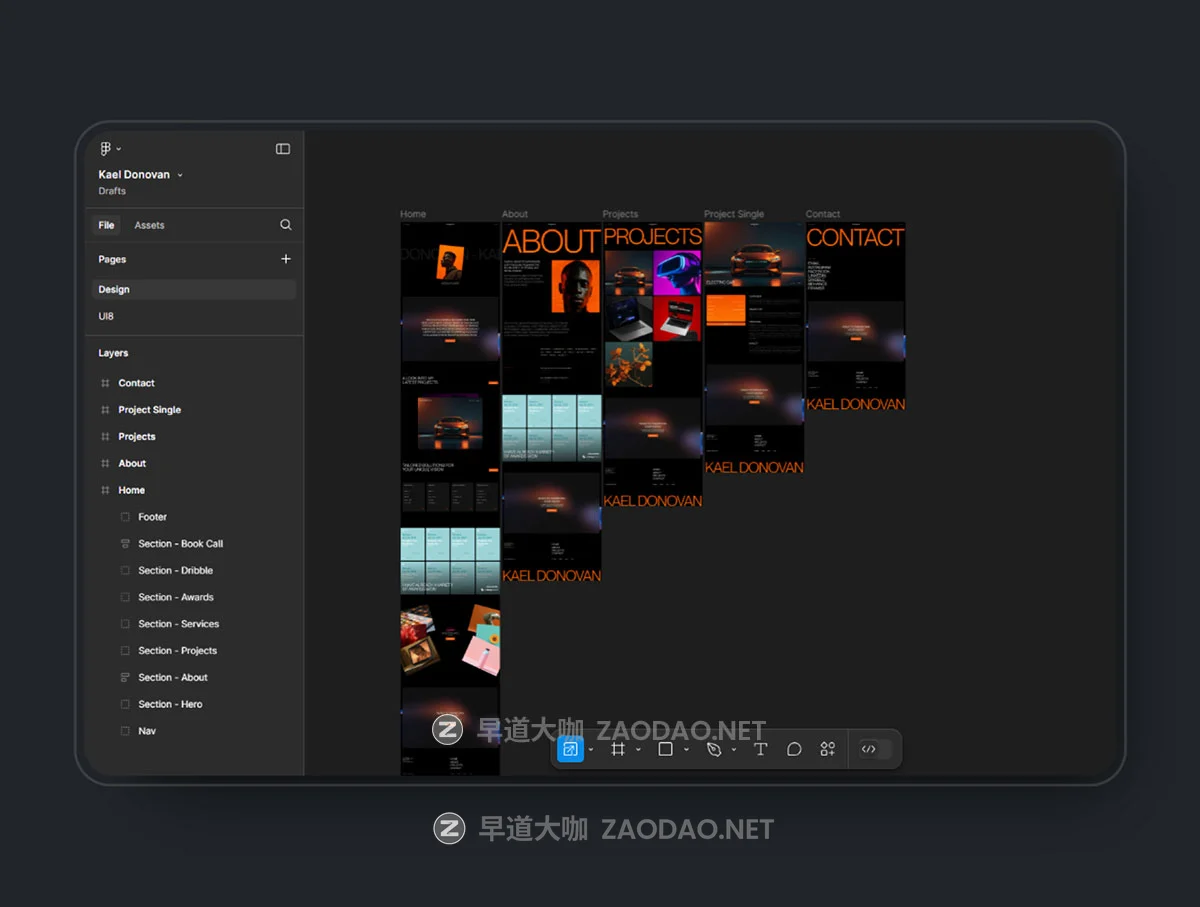
Task: Toggle Dev Mode switch in toolbar
Action: (874, 749)
